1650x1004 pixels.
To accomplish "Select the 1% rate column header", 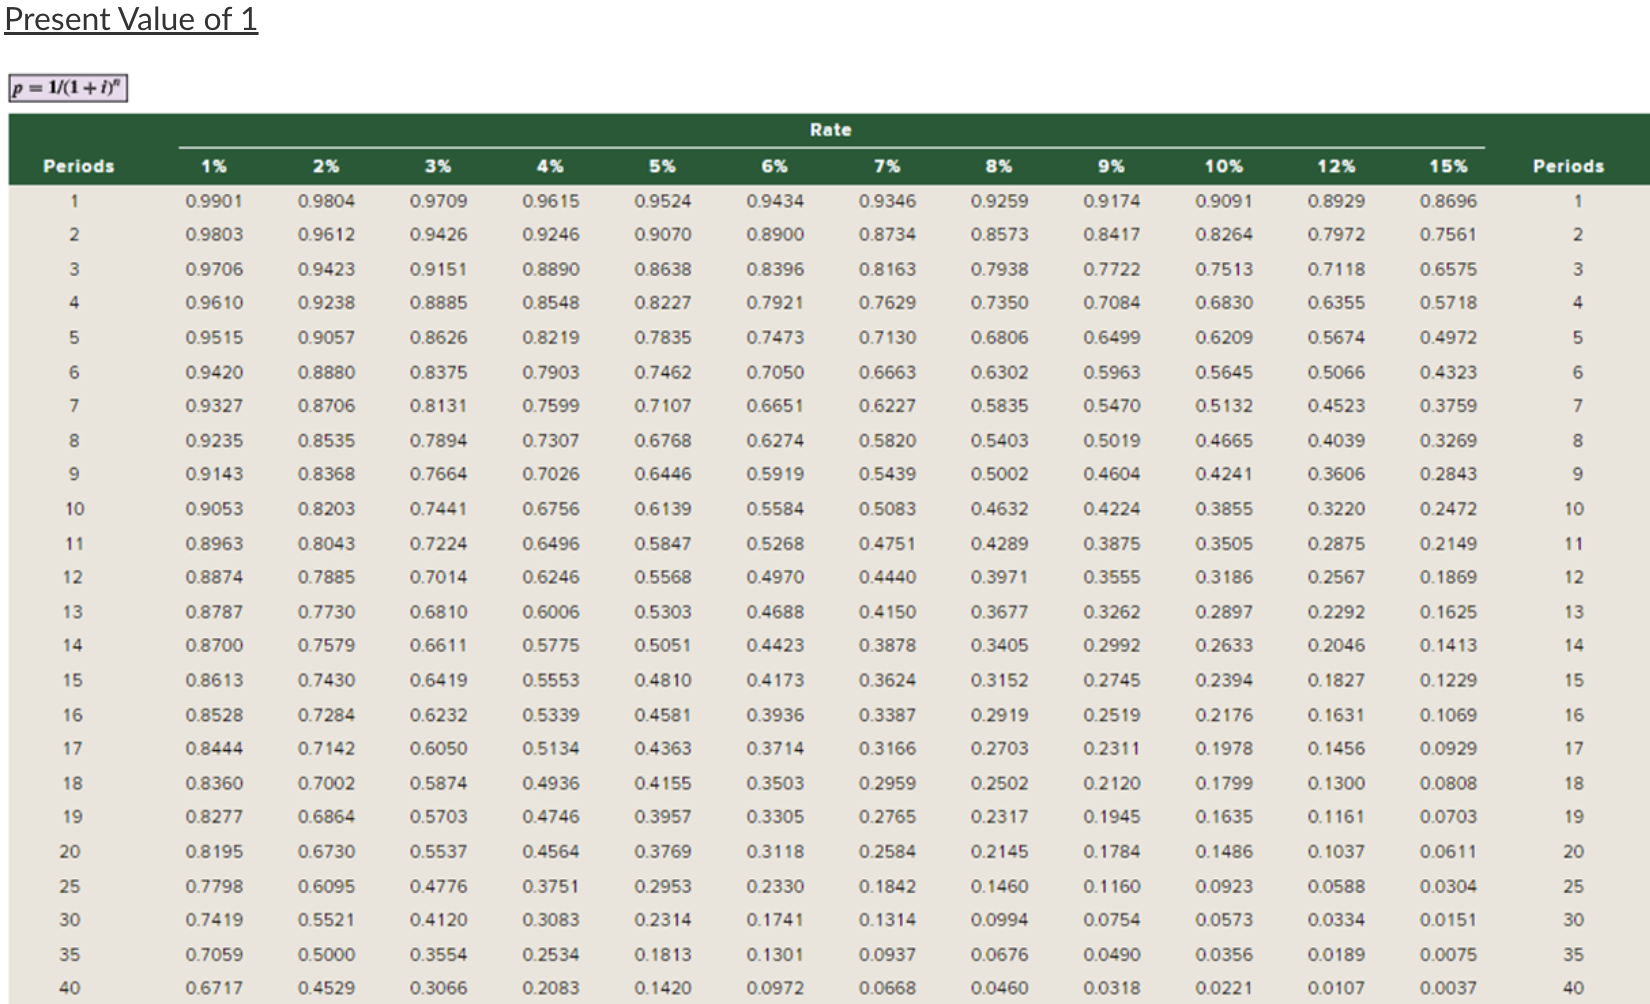I will (x=213, y=166).
